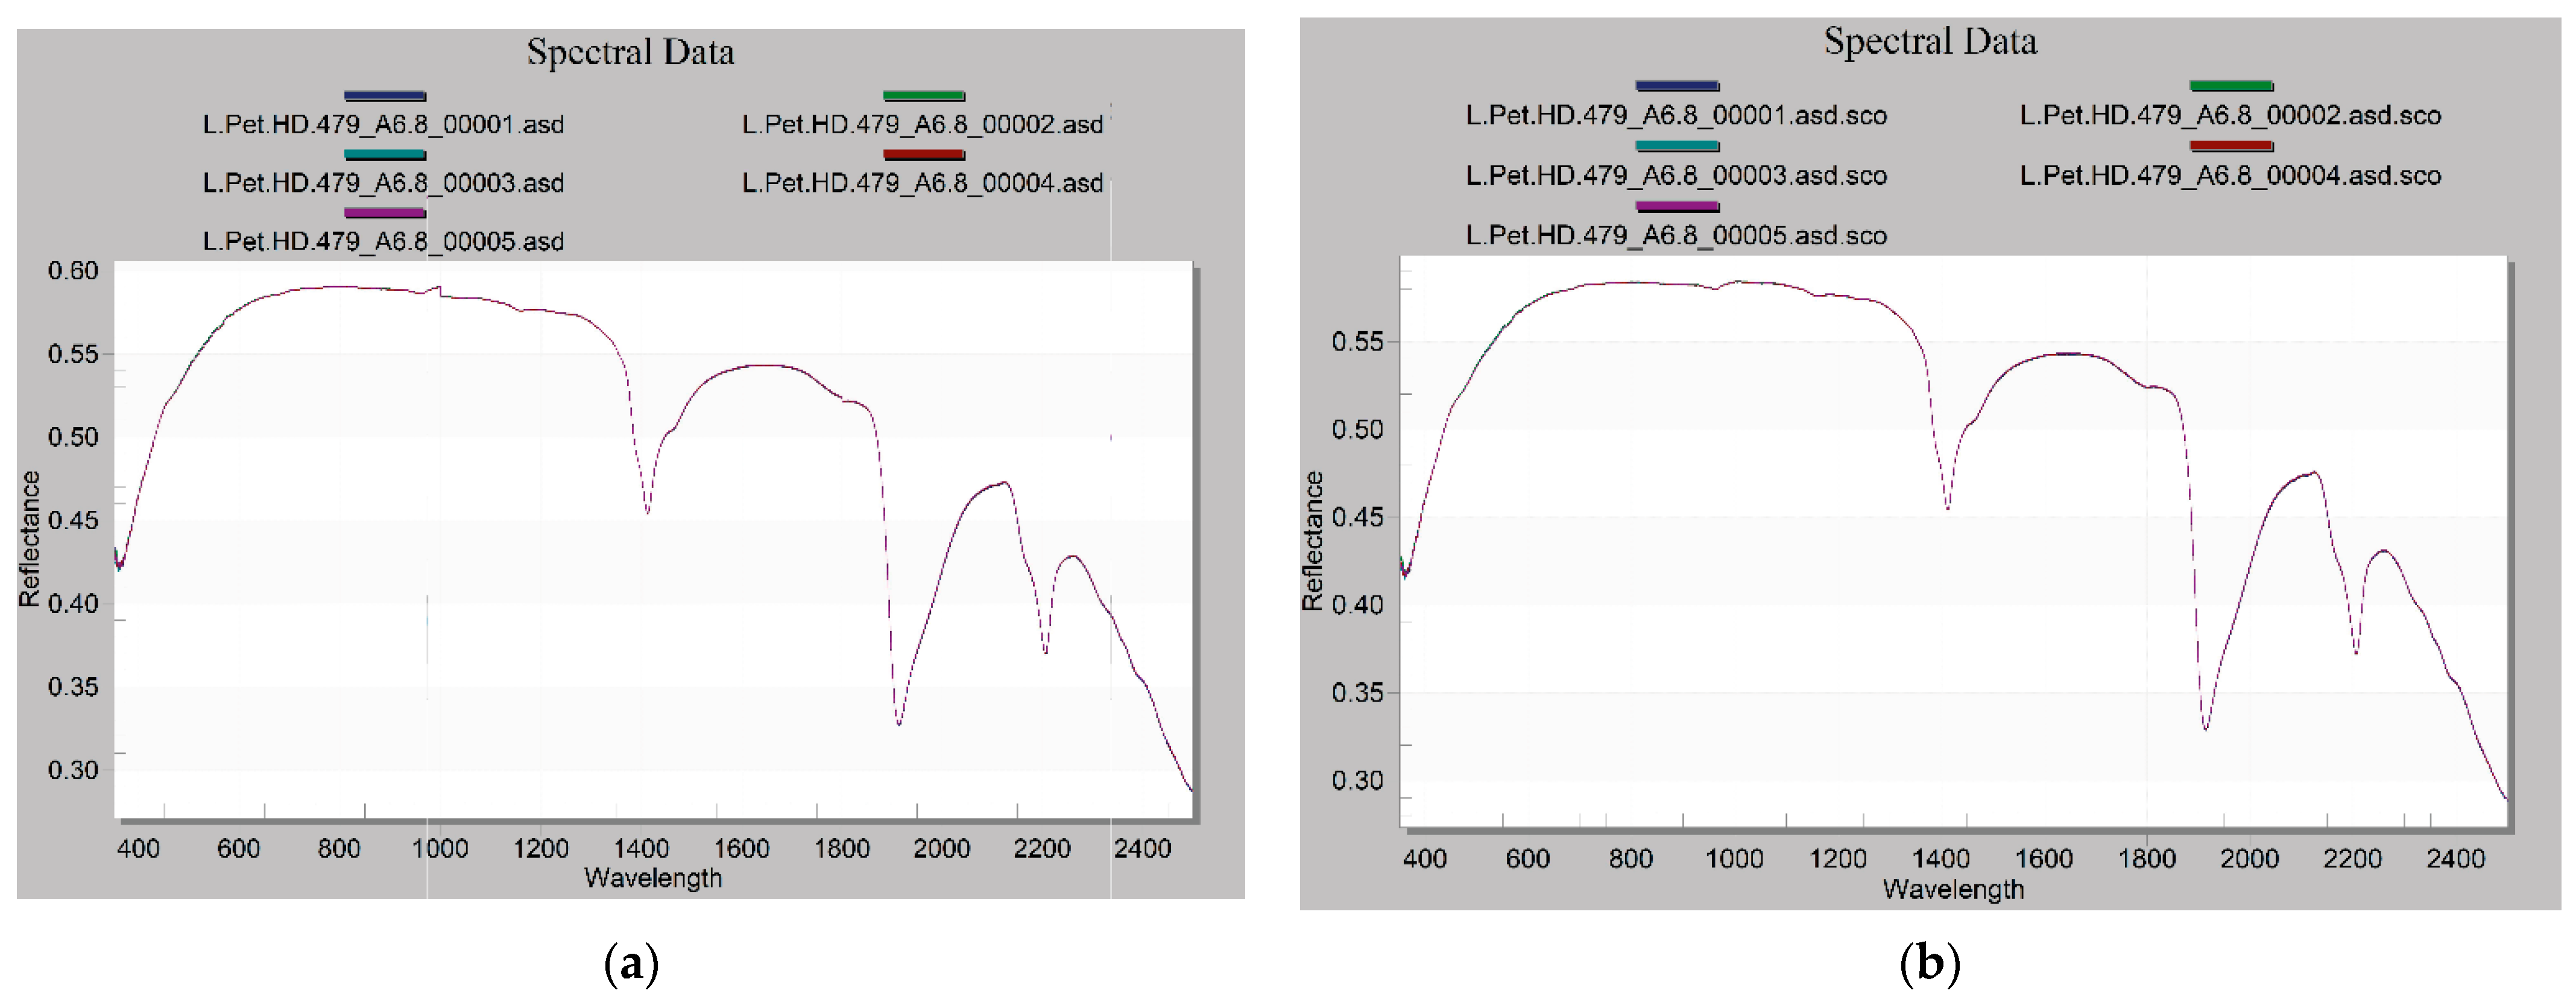This screenshot has height=1002, width=2576.
Task: Click the 1000 wavelength tick in left chart
Action: click(440, 849)
